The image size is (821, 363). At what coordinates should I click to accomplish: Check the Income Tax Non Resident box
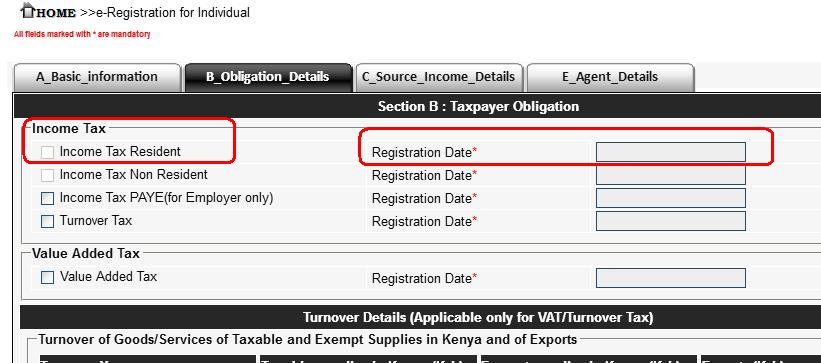point(48,175)
